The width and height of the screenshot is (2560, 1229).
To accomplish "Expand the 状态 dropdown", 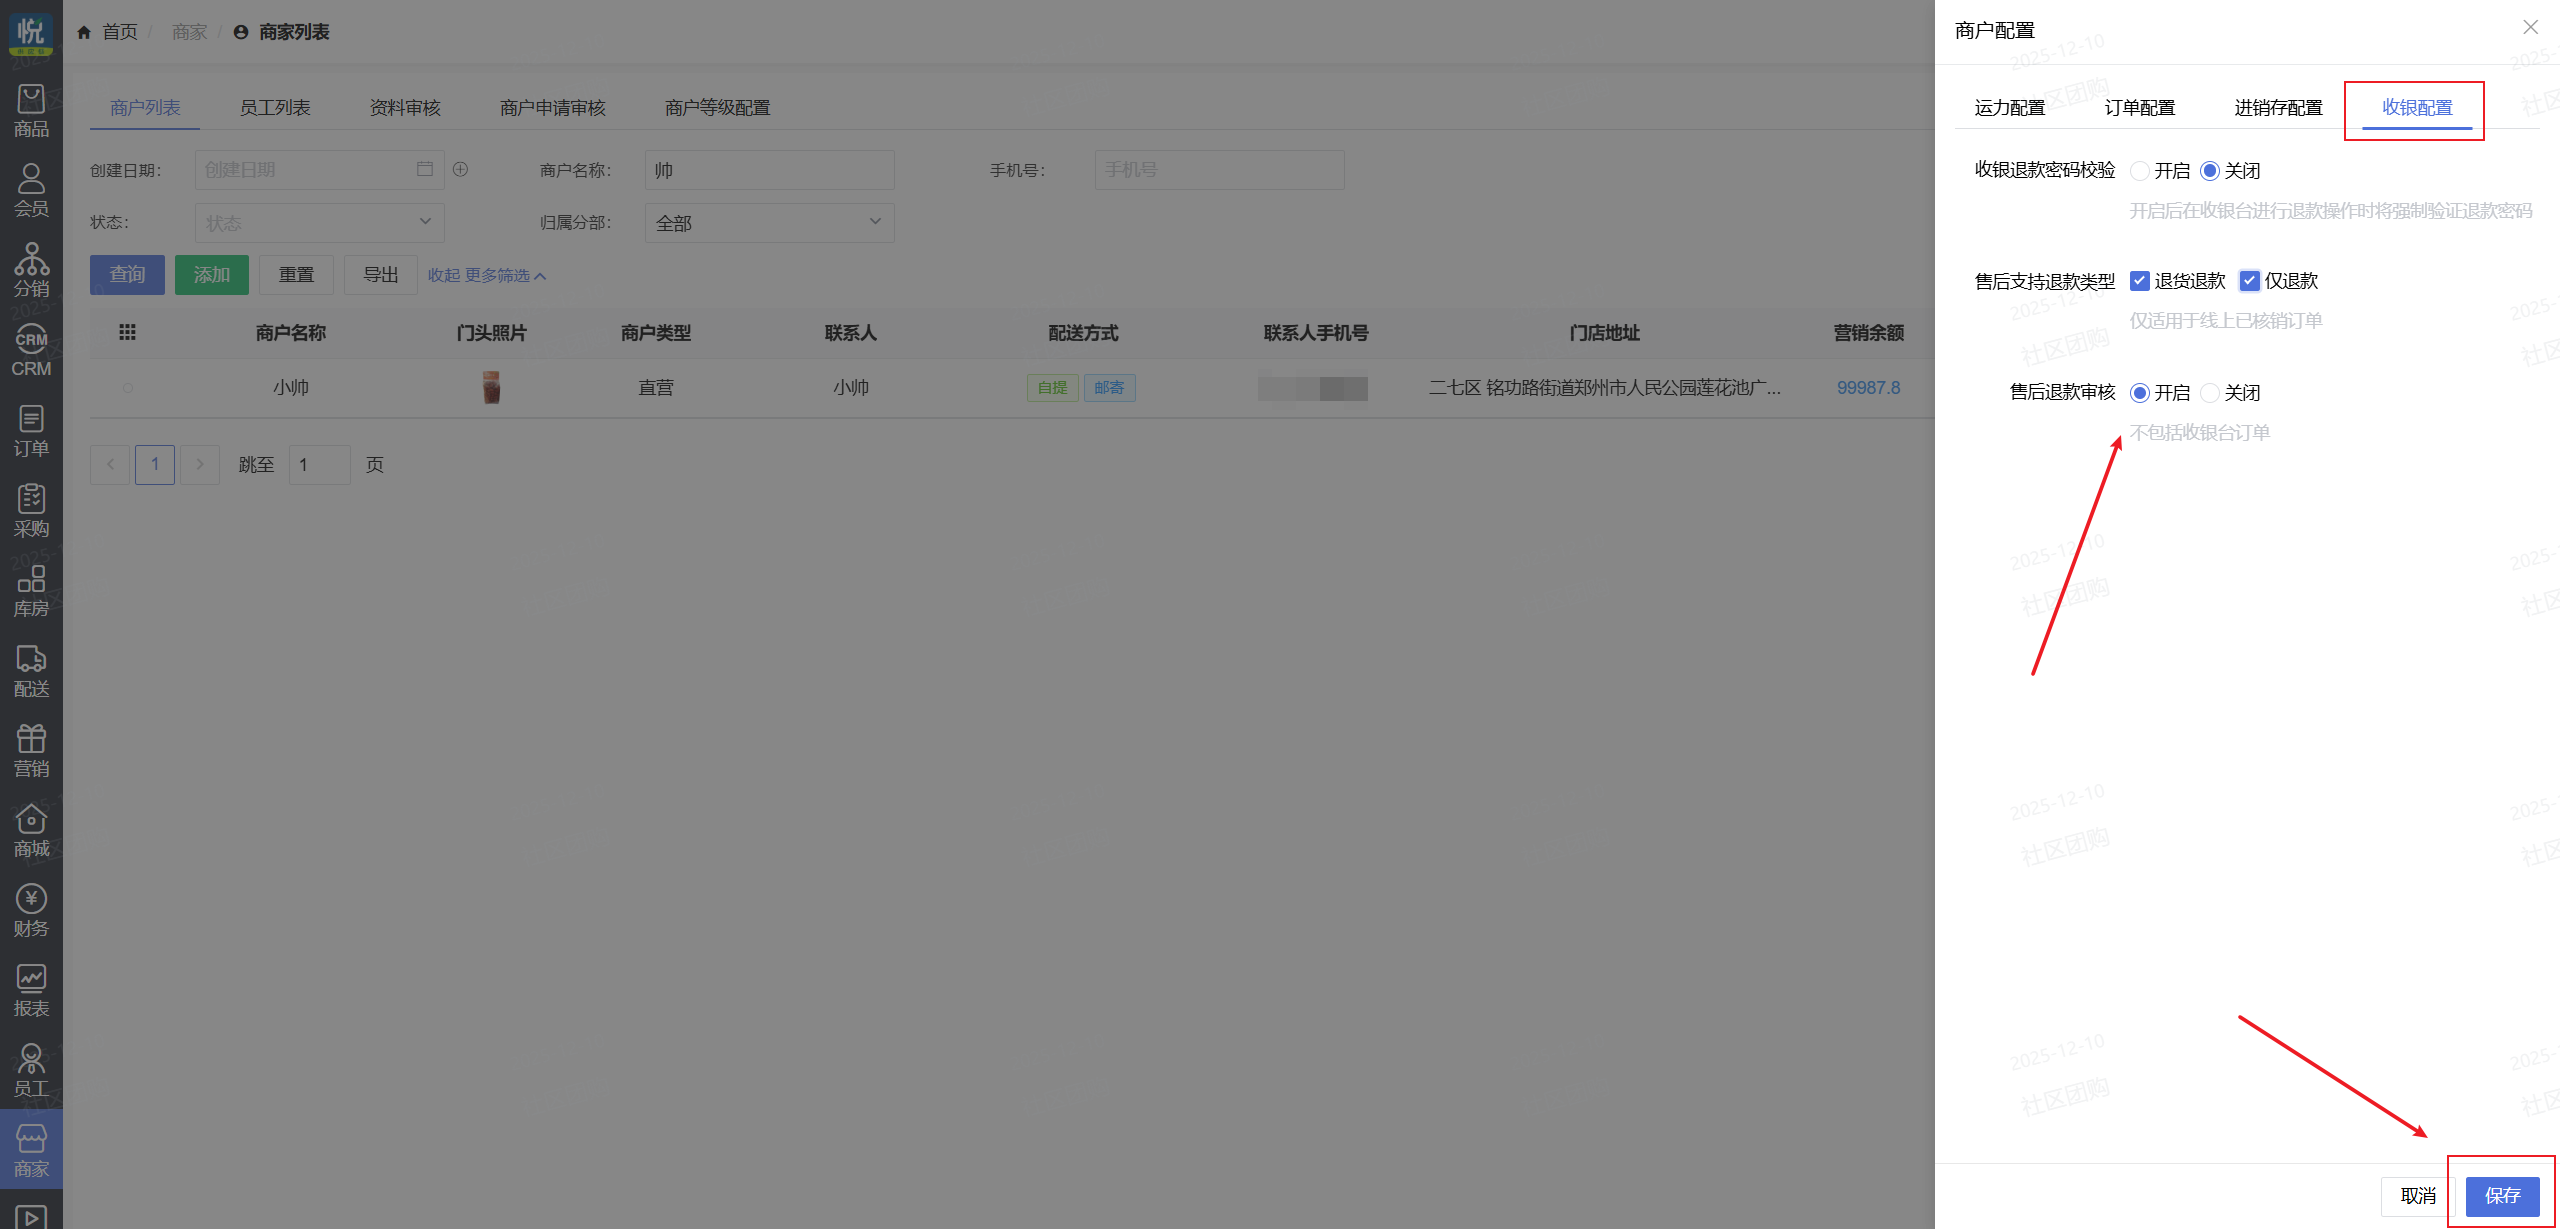I will tap(319, 223).
